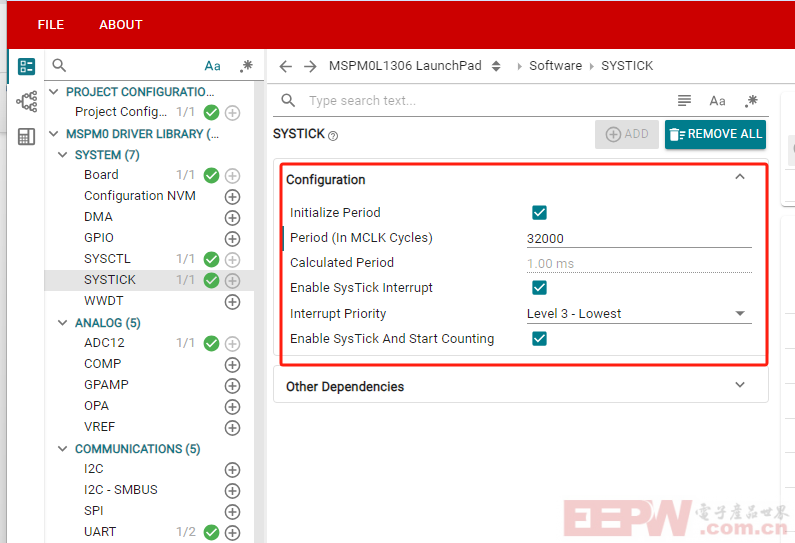The height and width of the screenshot is (543, 795).
Task: Add a Configuration NVM instance
Action: pyautogui.click(x=232, y=197)
